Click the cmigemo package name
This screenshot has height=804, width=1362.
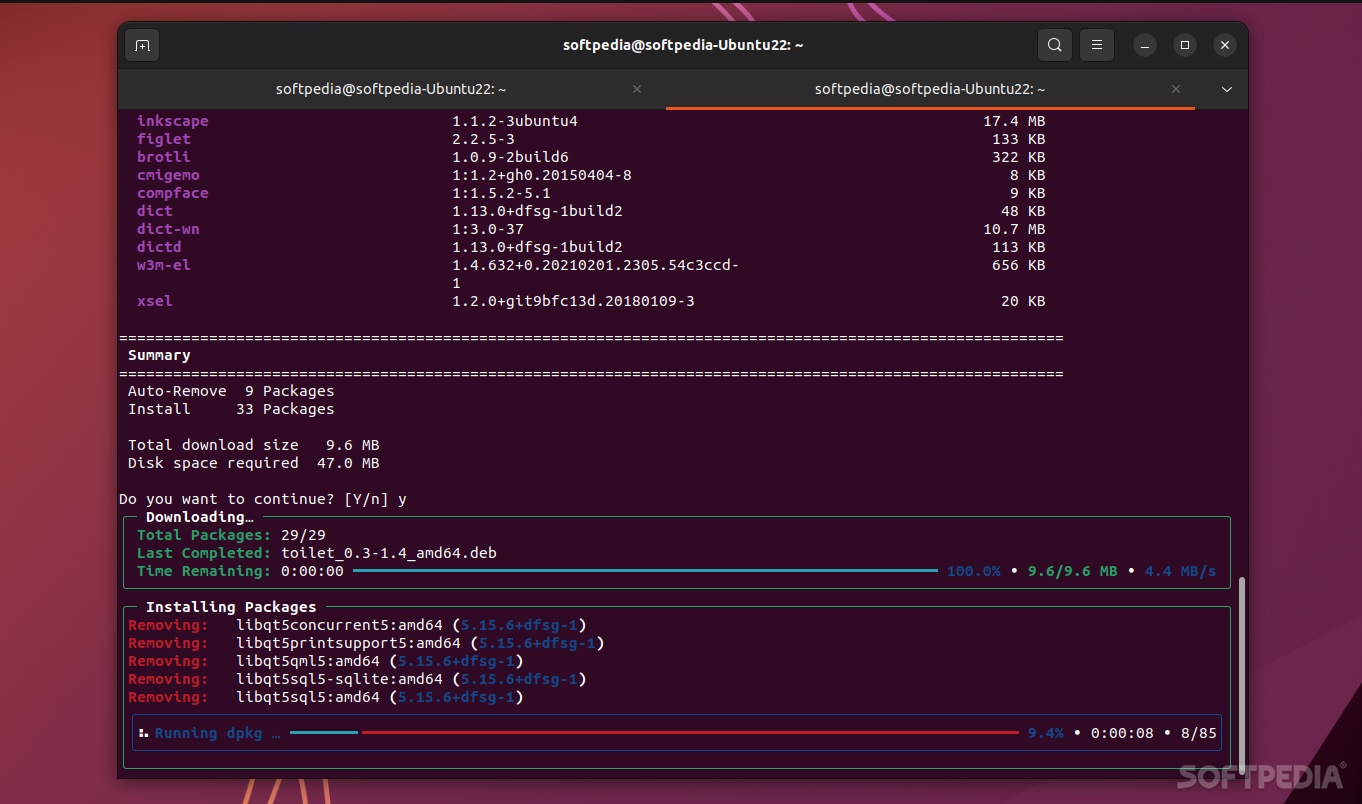[x=168, y=175]
